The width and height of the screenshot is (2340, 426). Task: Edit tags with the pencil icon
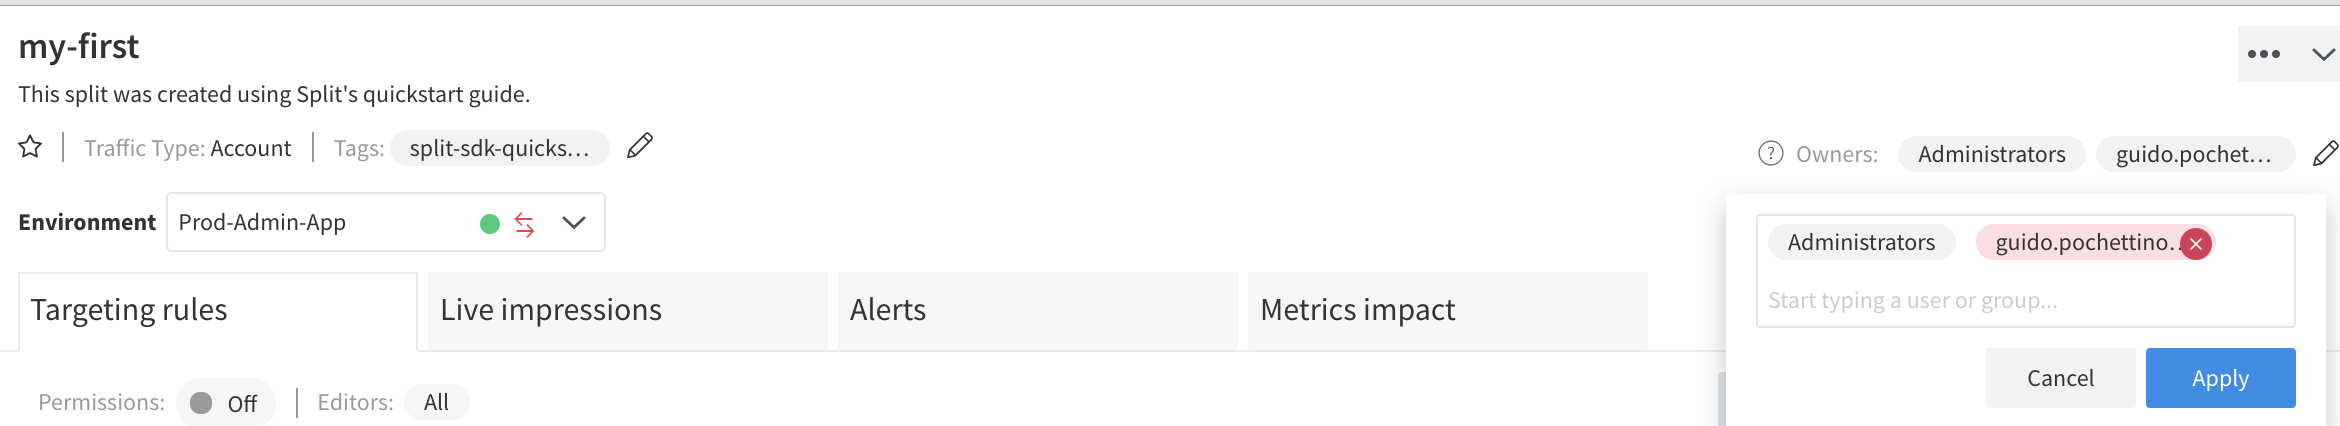[640, 146]
